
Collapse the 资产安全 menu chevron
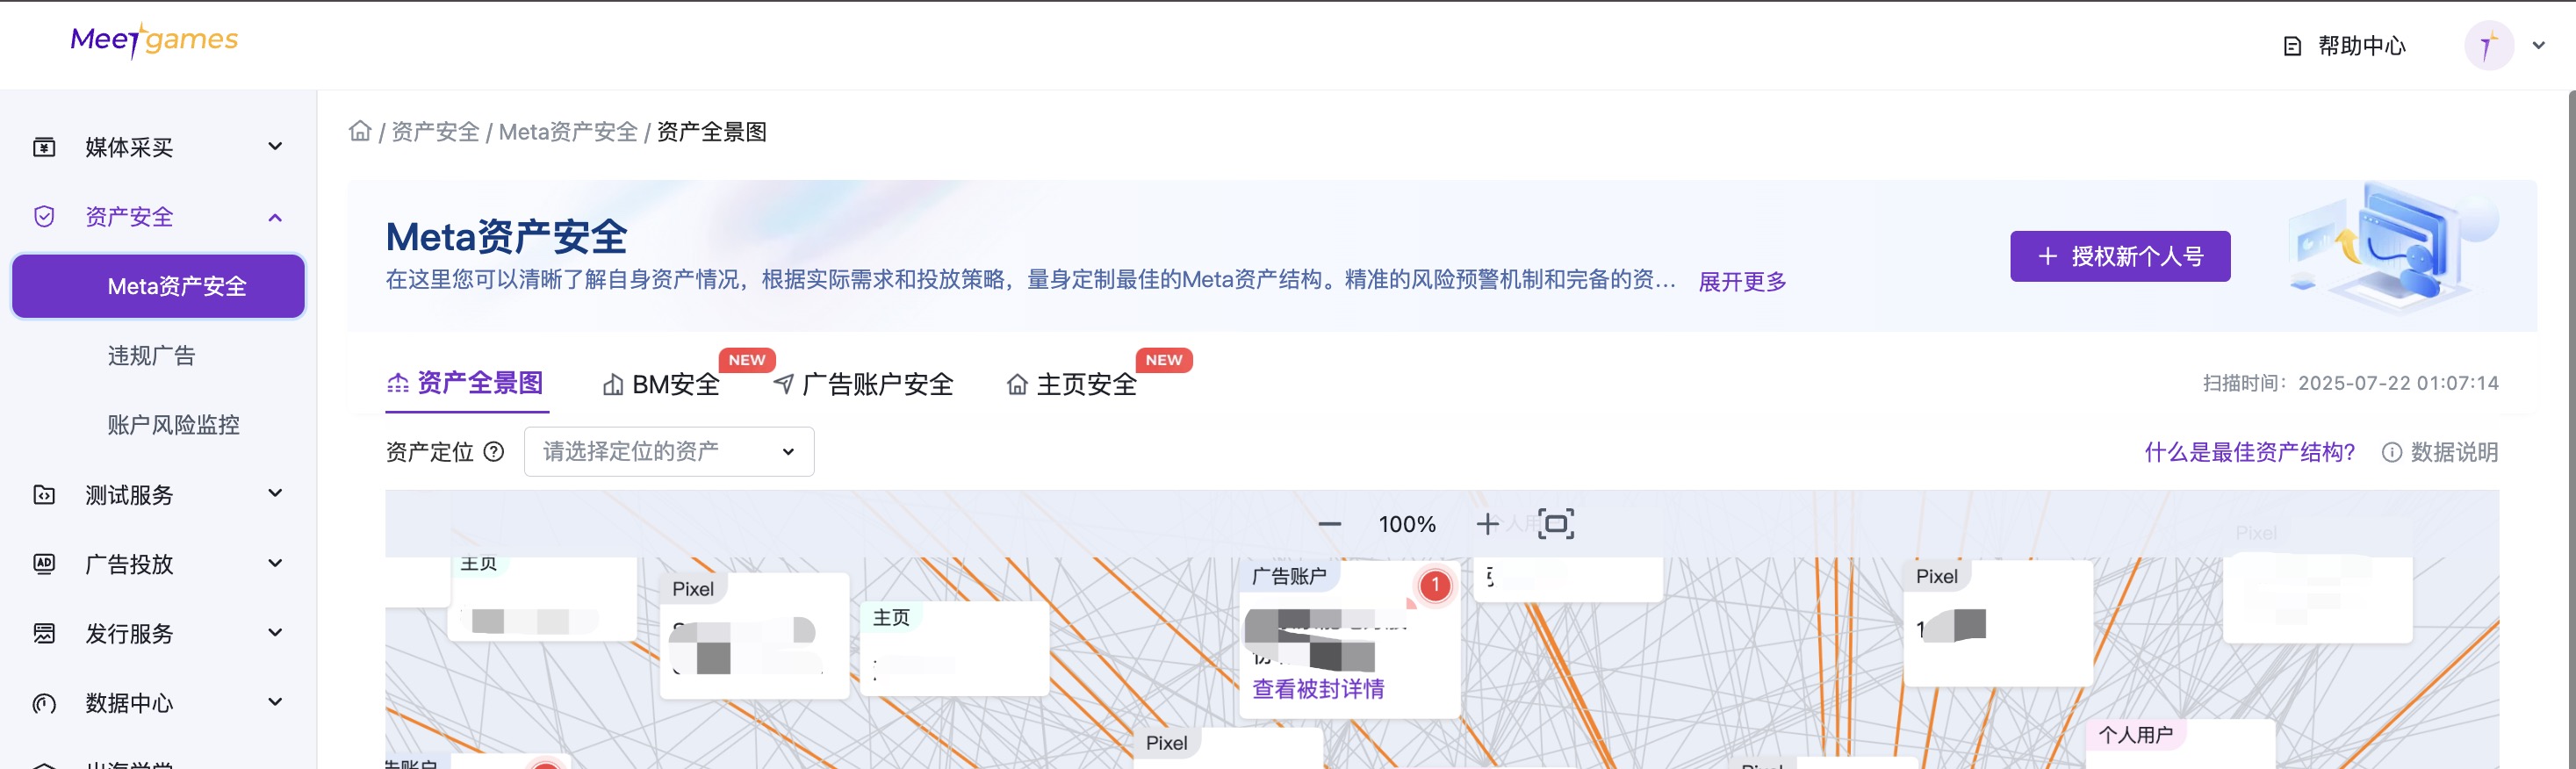click(275, 217)
